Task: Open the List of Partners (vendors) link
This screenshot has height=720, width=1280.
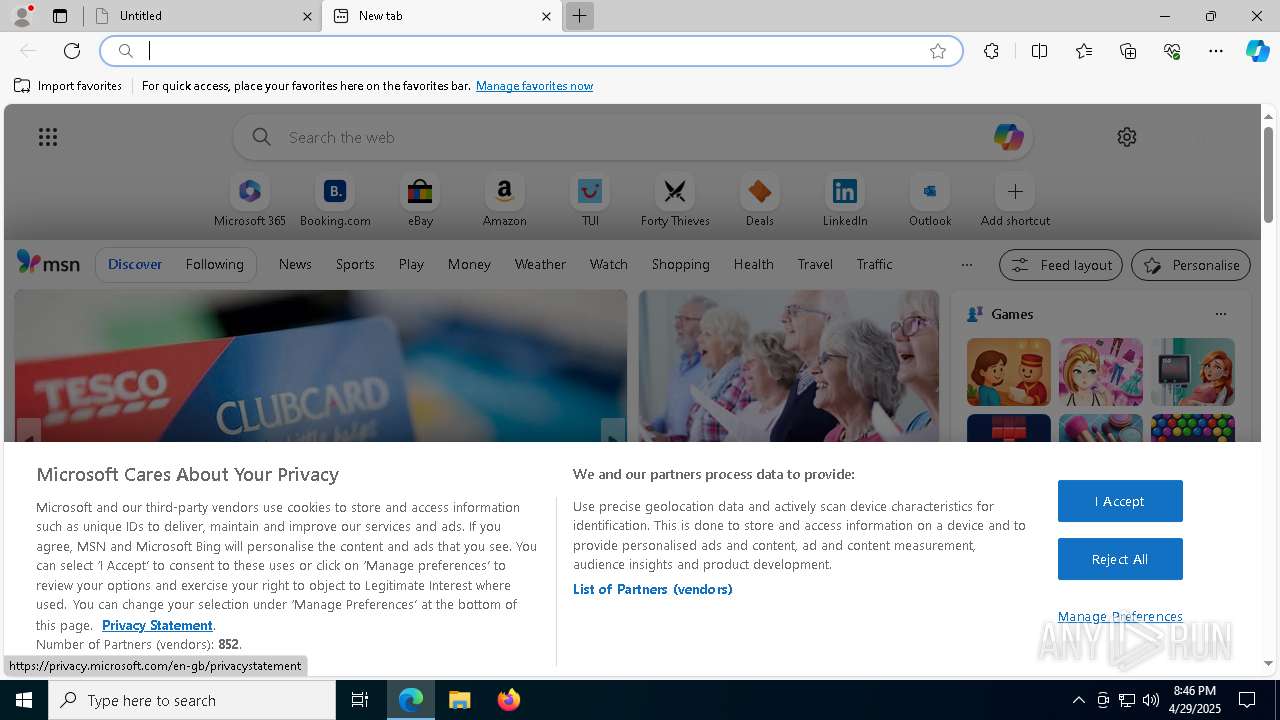Action: 652,589
